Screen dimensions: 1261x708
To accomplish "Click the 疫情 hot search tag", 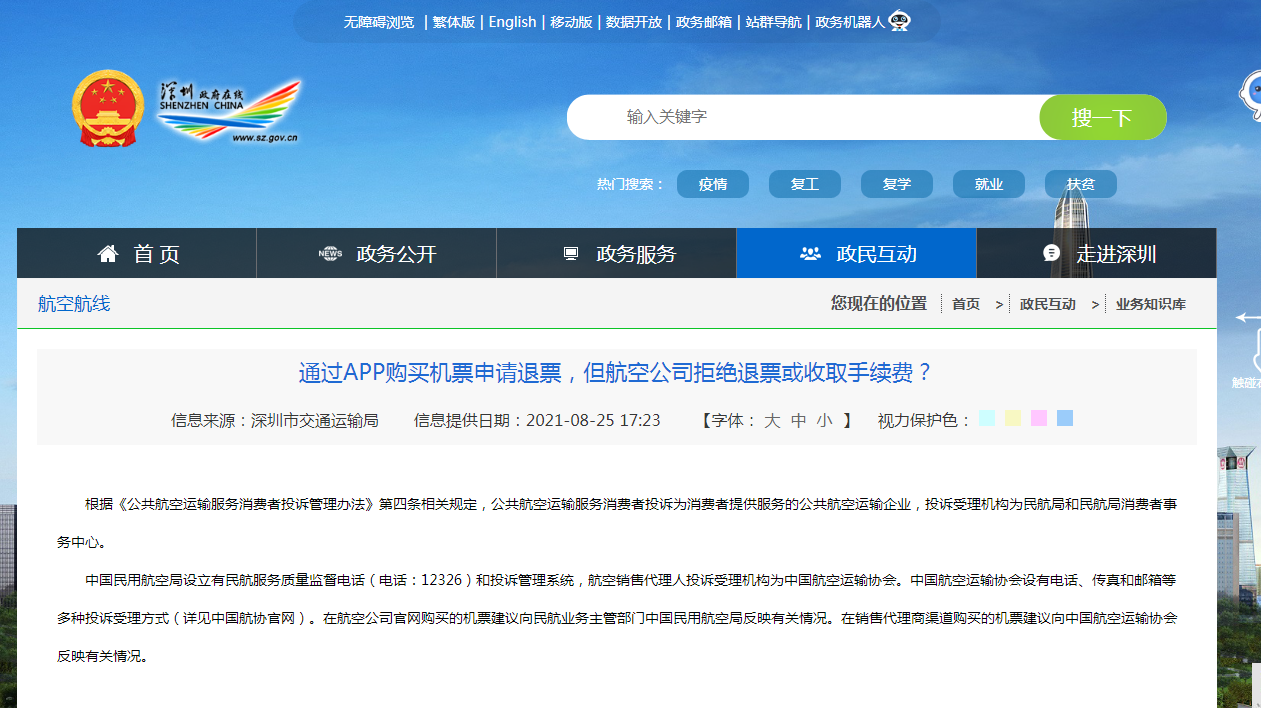I will pos(713,184).
